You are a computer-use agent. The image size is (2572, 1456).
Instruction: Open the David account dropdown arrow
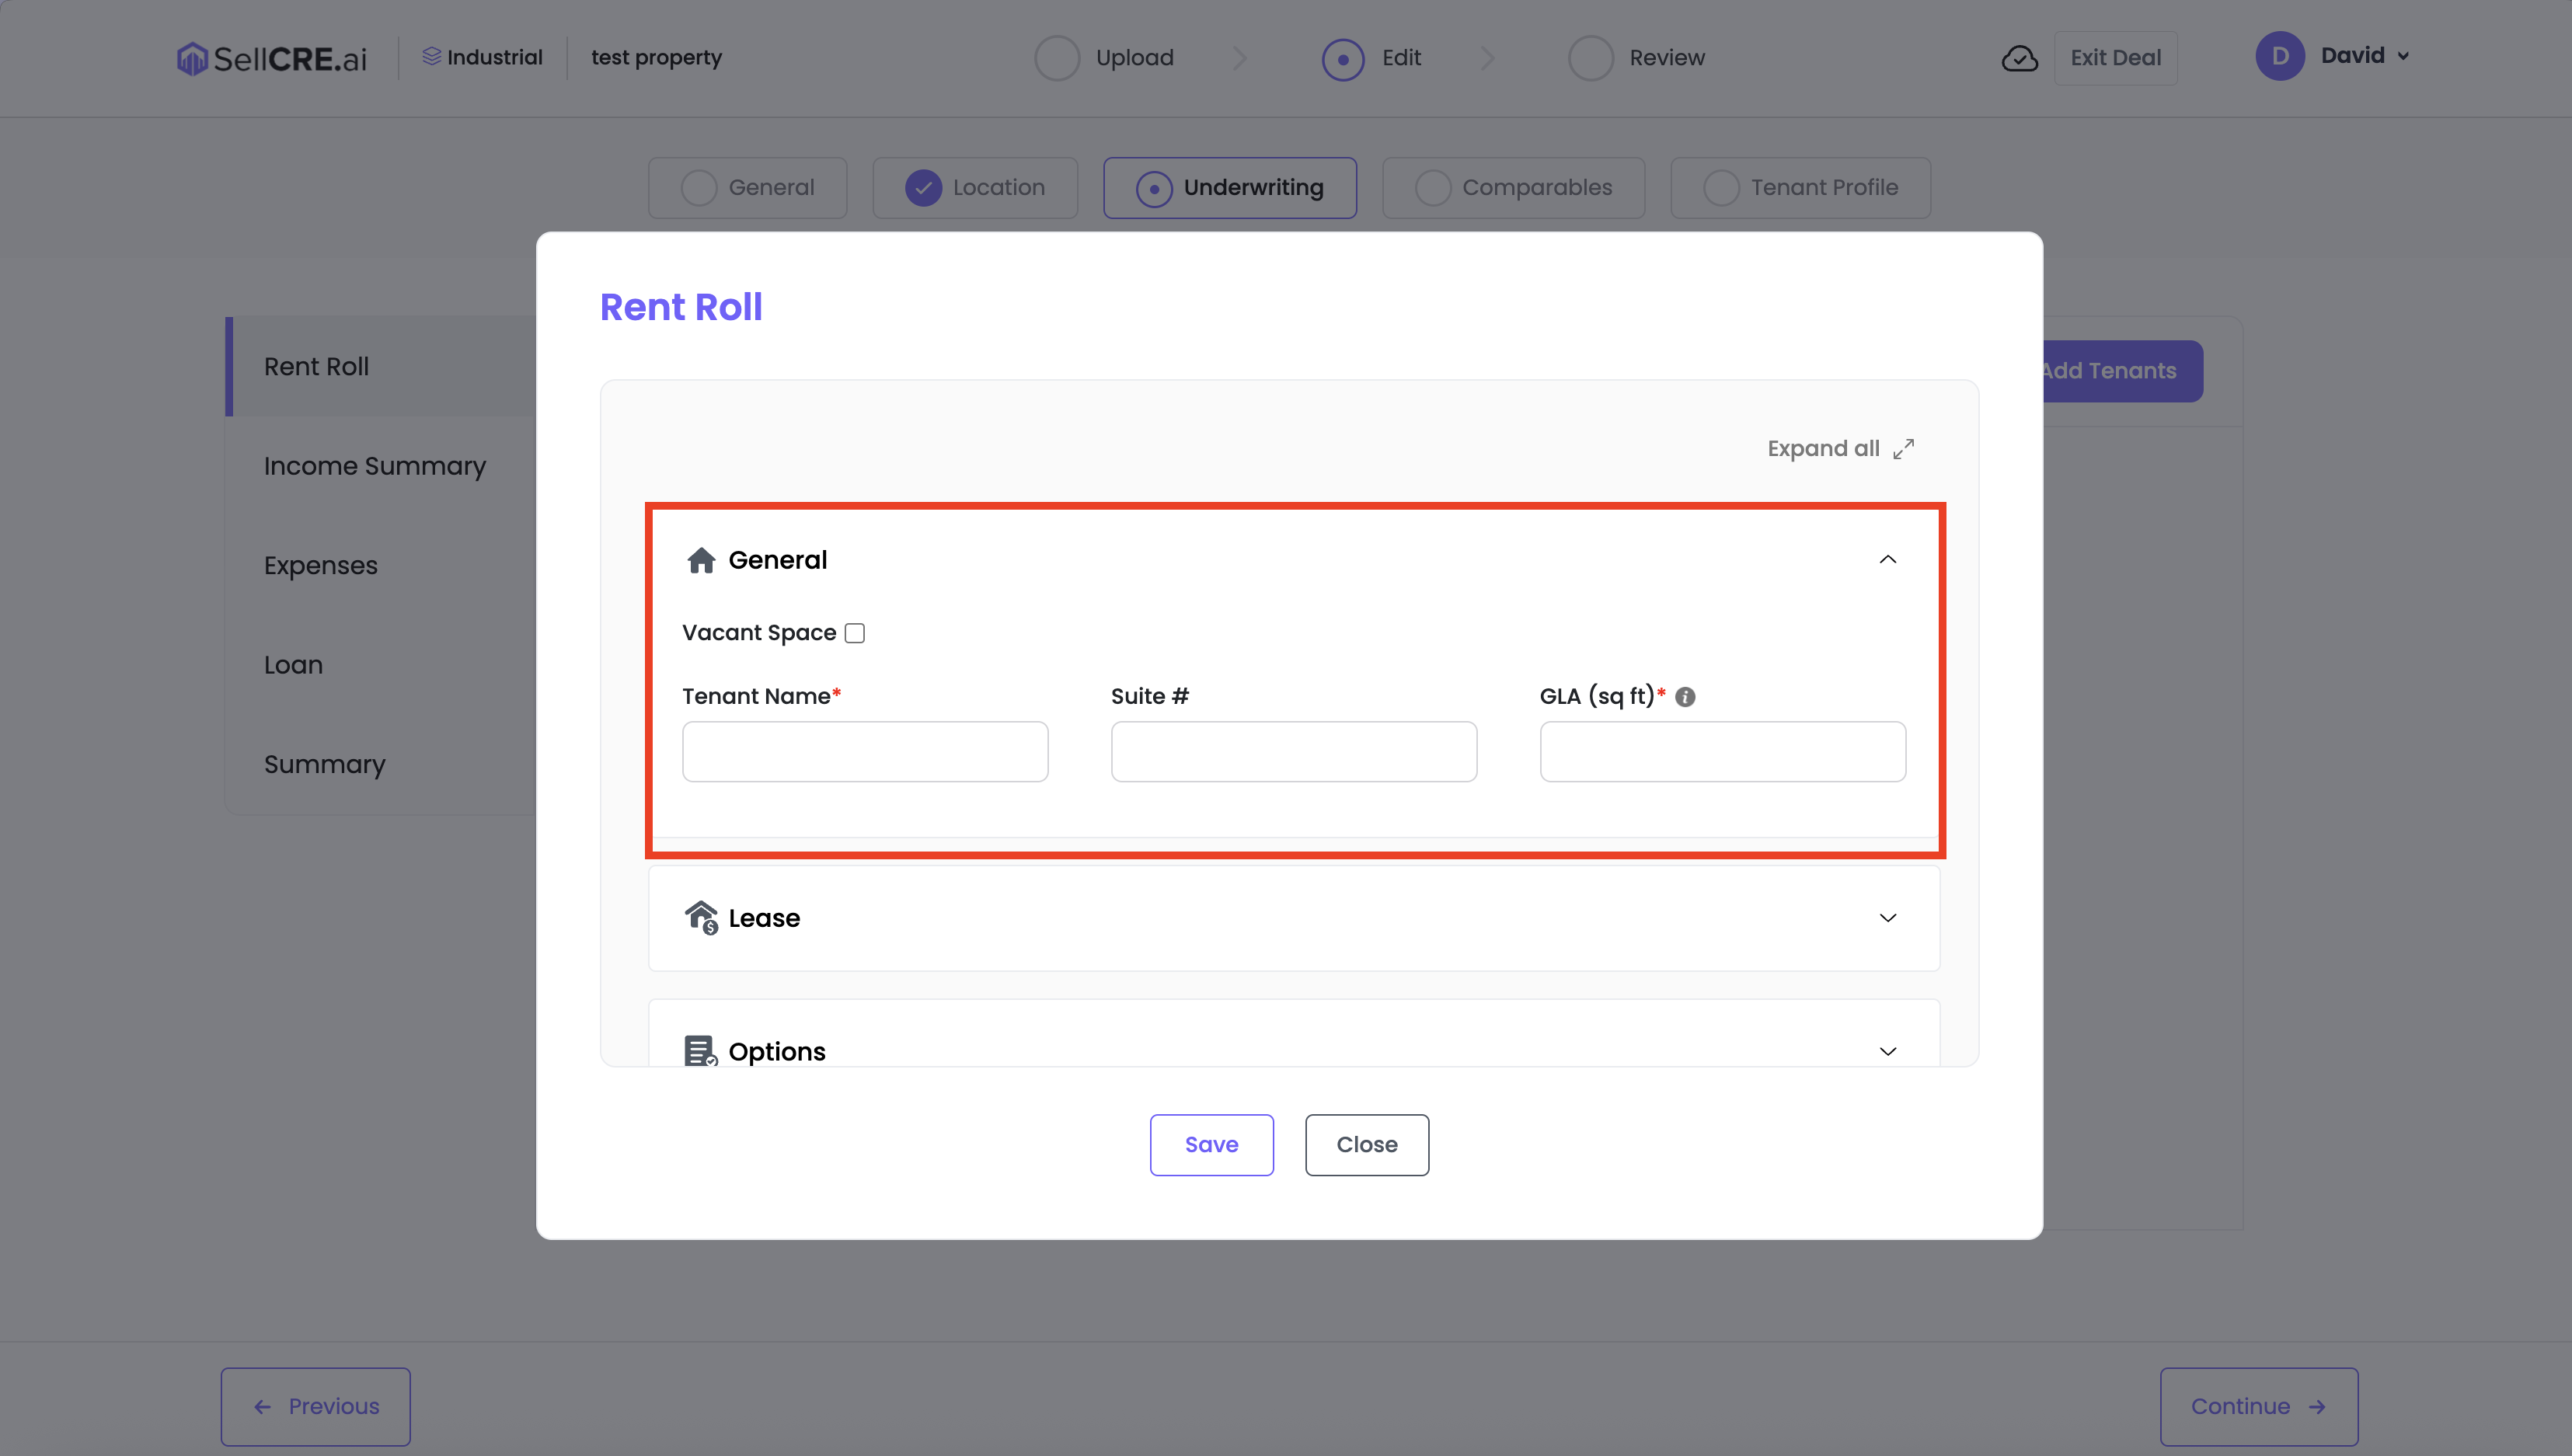(x=2403, y=57)
